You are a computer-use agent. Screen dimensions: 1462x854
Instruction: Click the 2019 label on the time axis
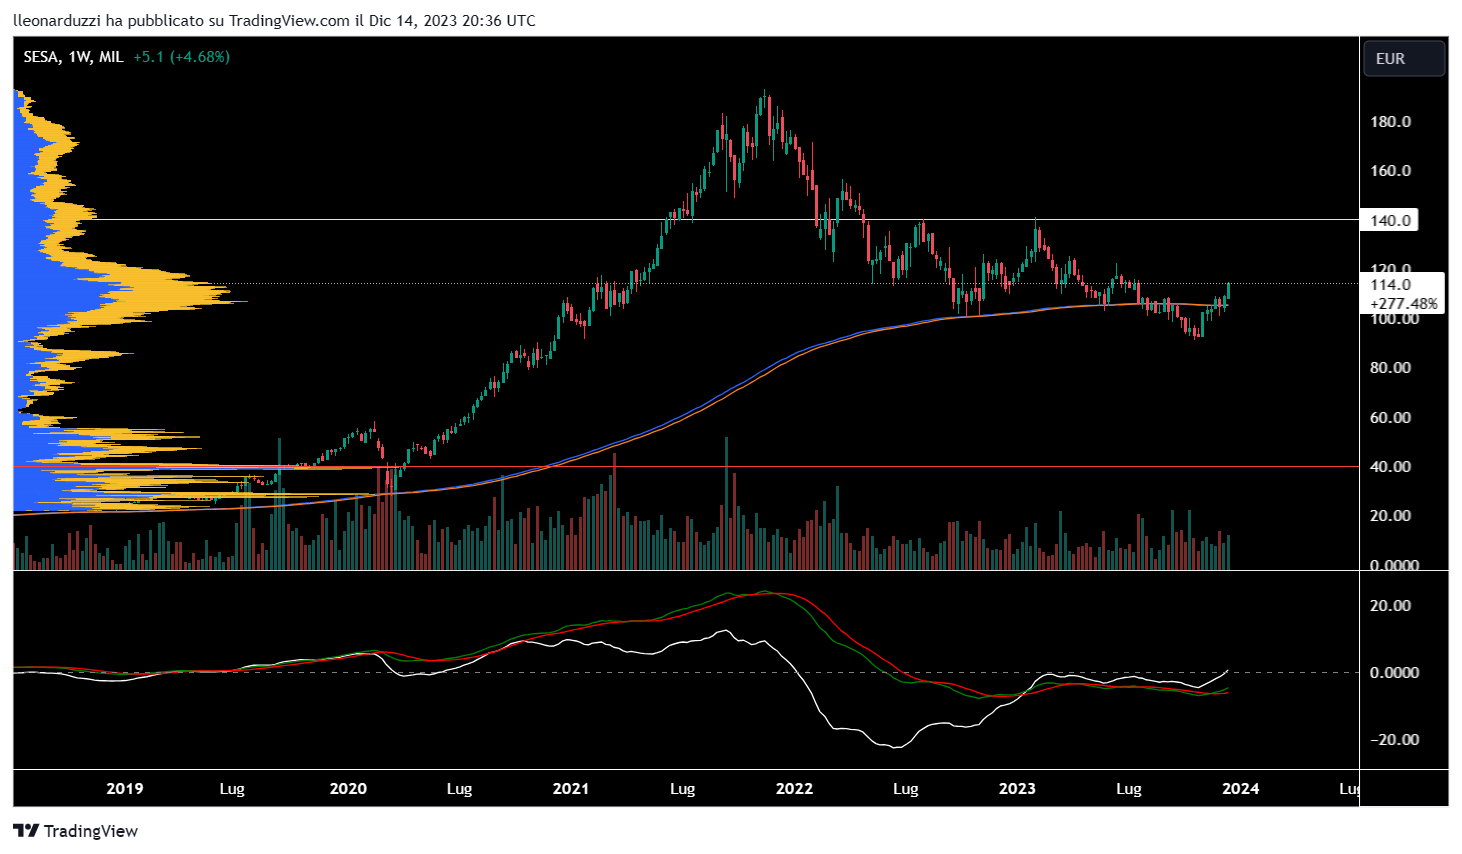point(125,789)
